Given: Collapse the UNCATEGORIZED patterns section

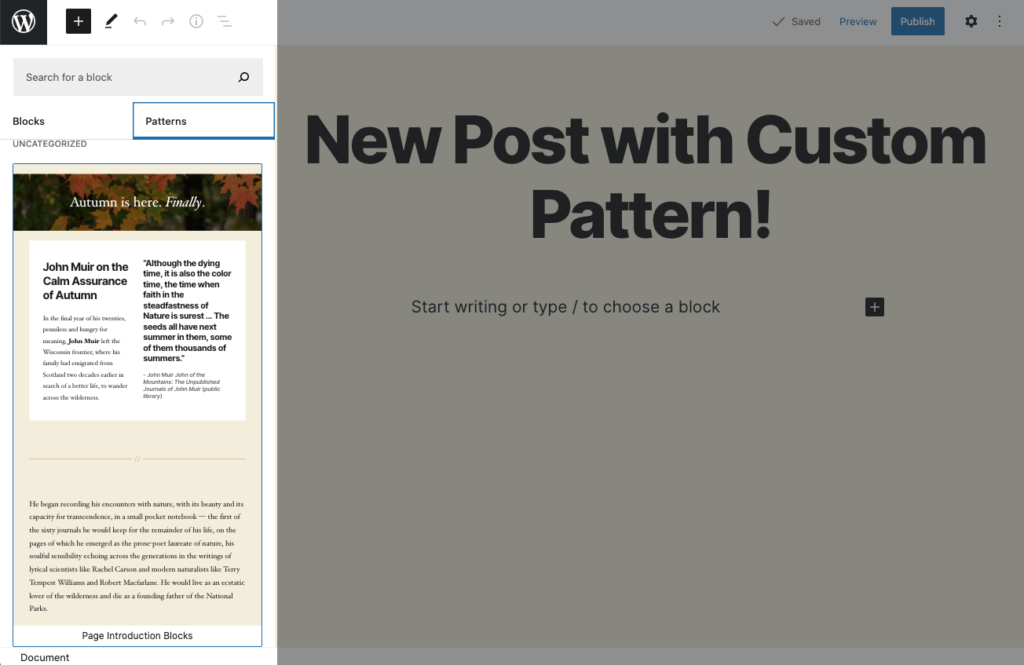Looking at the screenshot, I should coord(48,143).
